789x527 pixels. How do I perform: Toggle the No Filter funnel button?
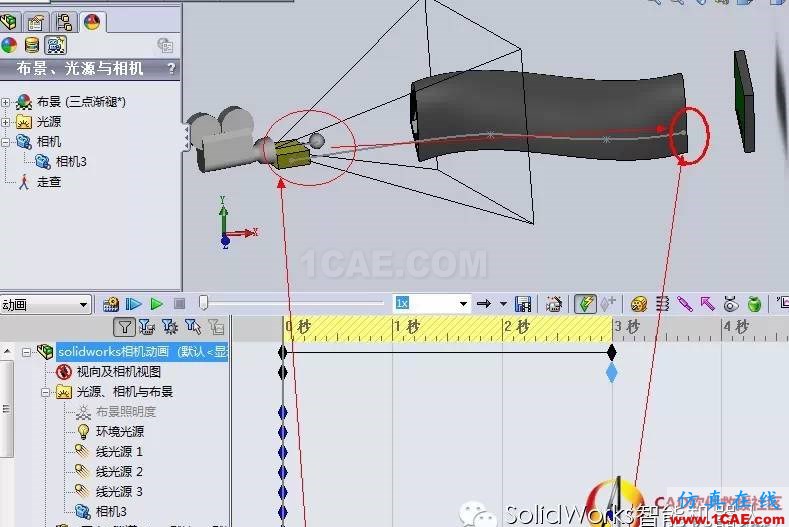(124, 328)
